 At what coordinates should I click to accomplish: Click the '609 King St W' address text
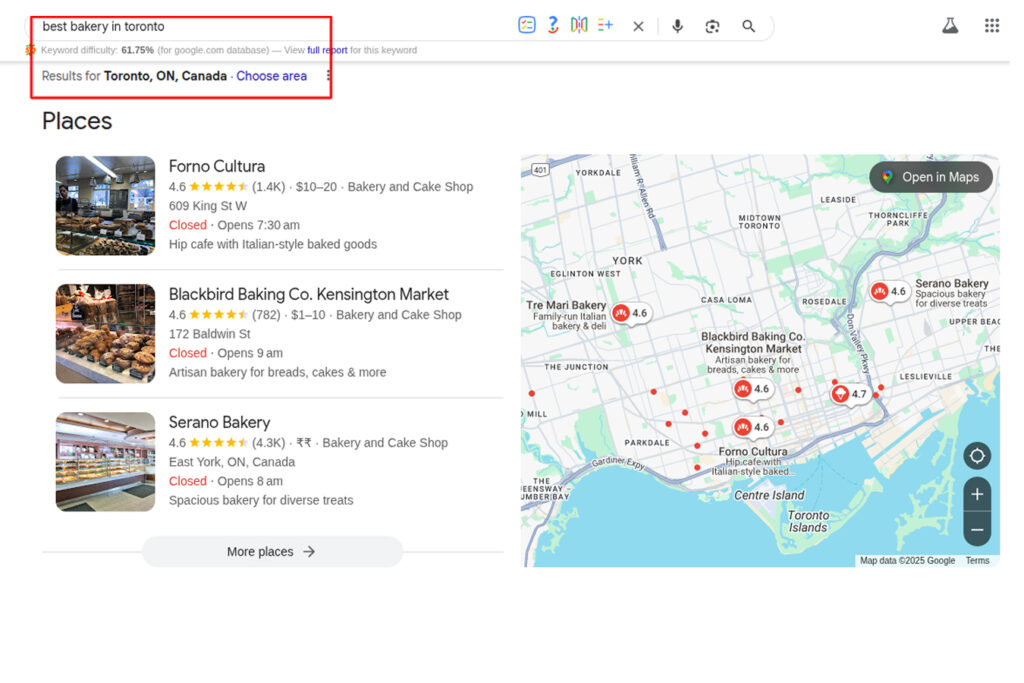point(208,206)
